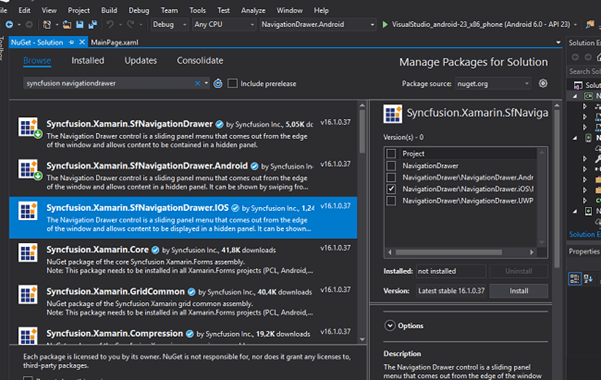The height and width of the screenshot is (380, 601).
Task: Clear the search text with X icon
Action: pos(197,83)
